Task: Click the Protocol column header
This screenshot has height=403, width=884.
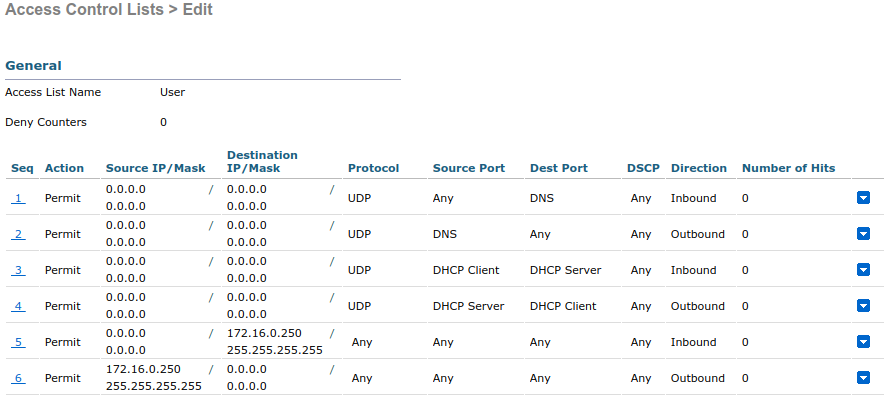Action: [x=373, y=168]
